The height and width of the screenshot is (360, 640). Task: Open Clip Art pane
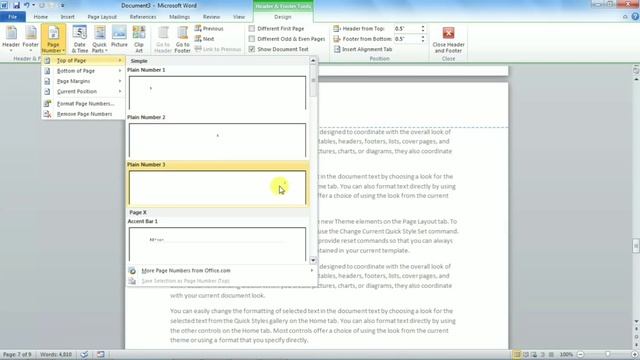pyautogui.click(x=139, y=39)
